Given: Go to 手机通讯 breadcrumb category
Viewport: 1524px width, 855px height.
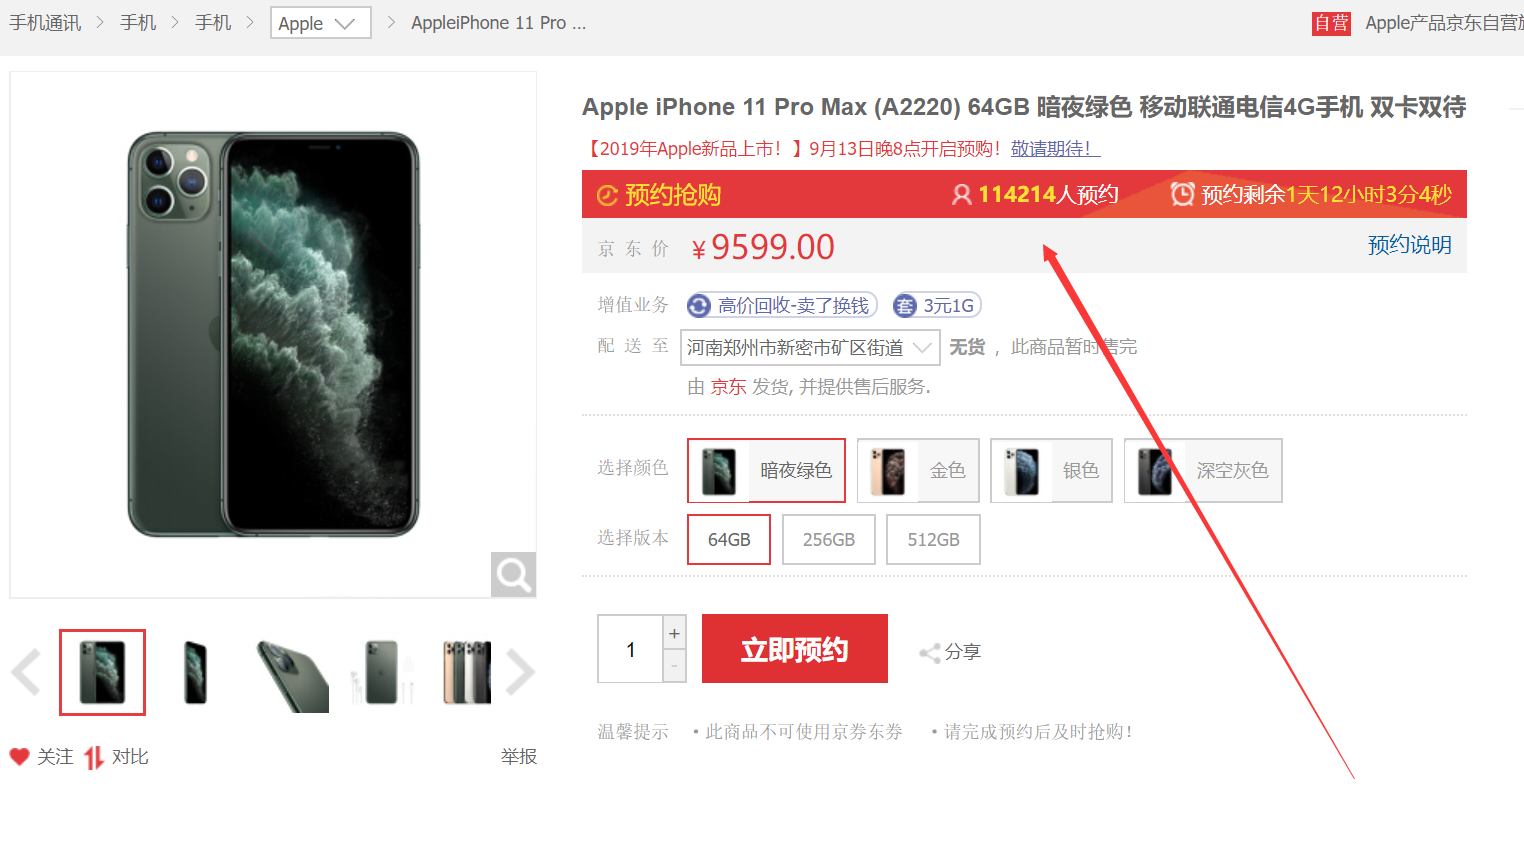Looking at the screenshot, I should click(45, 23).
